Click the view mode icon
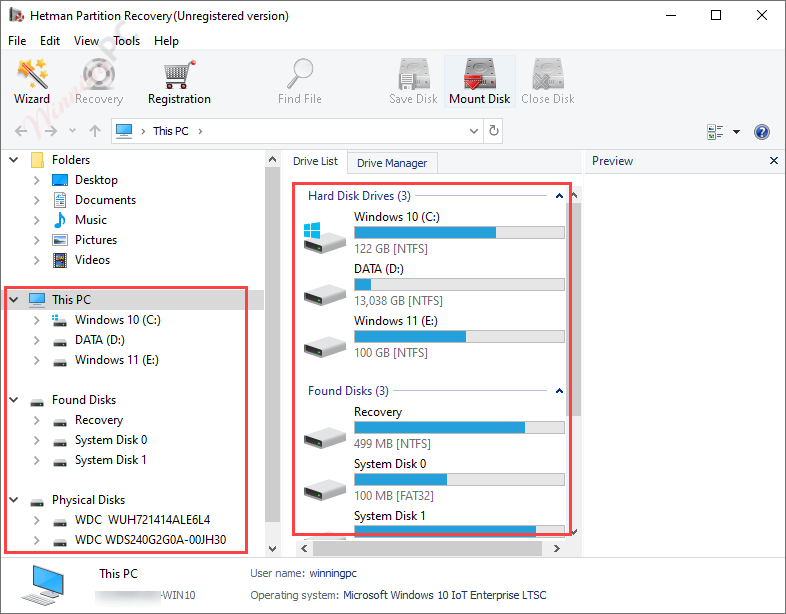 715,132
